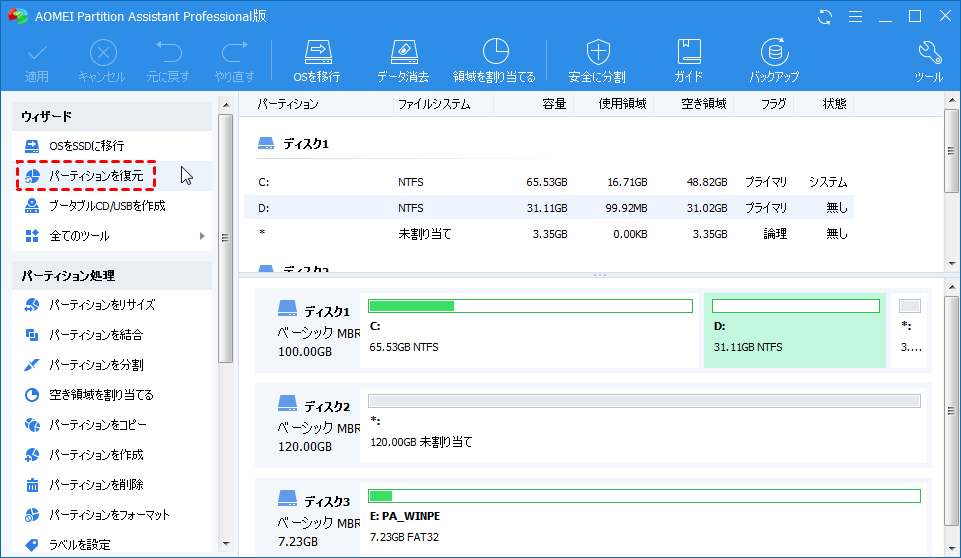Click the refresh icon in the title bar
The width and height of the screenshot is (961, 558).
pos(825,17)
